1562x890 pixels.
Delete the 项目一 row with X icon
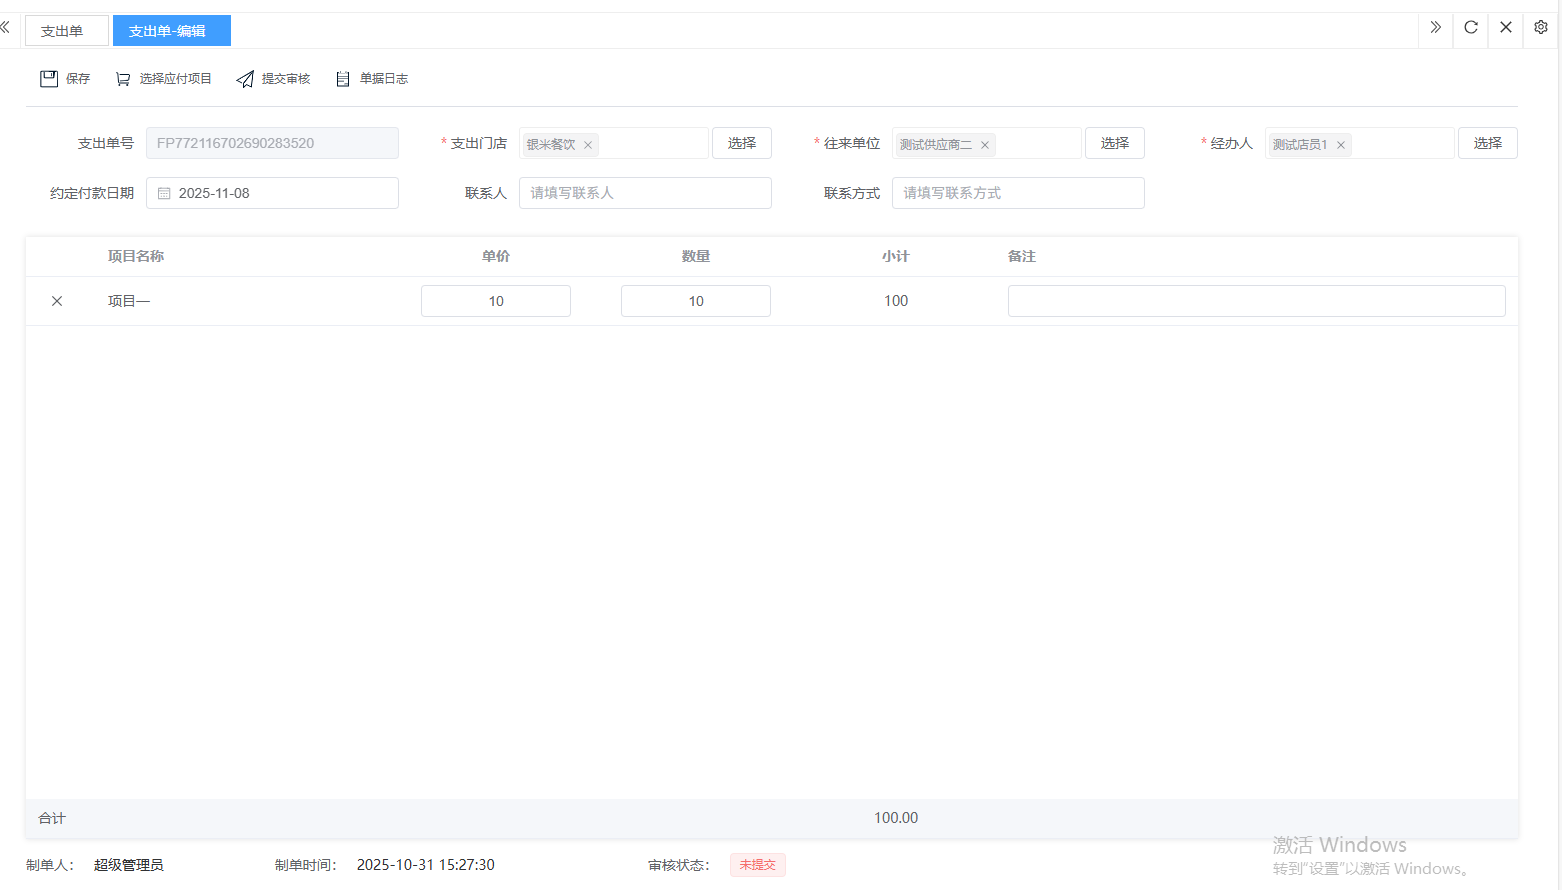57,301
